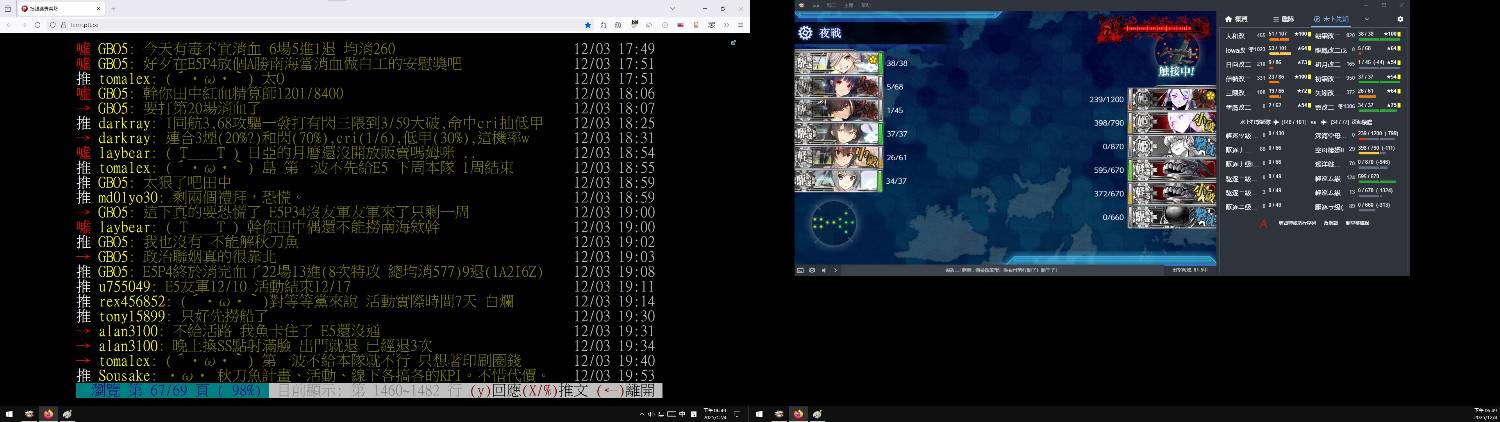This screenshot has height=422, width=1500.
Task: Open Firefox from the left taskbar
Action: tap(46, 414)
